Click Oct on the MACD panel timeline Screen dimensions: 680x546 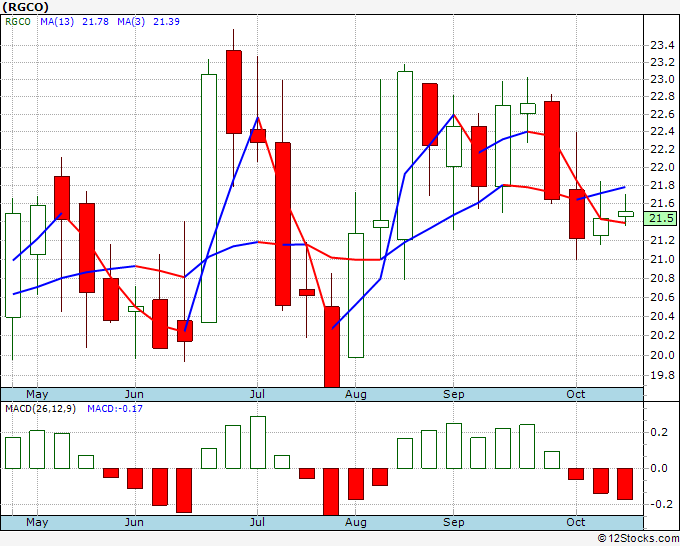click(x=575, y=522)
